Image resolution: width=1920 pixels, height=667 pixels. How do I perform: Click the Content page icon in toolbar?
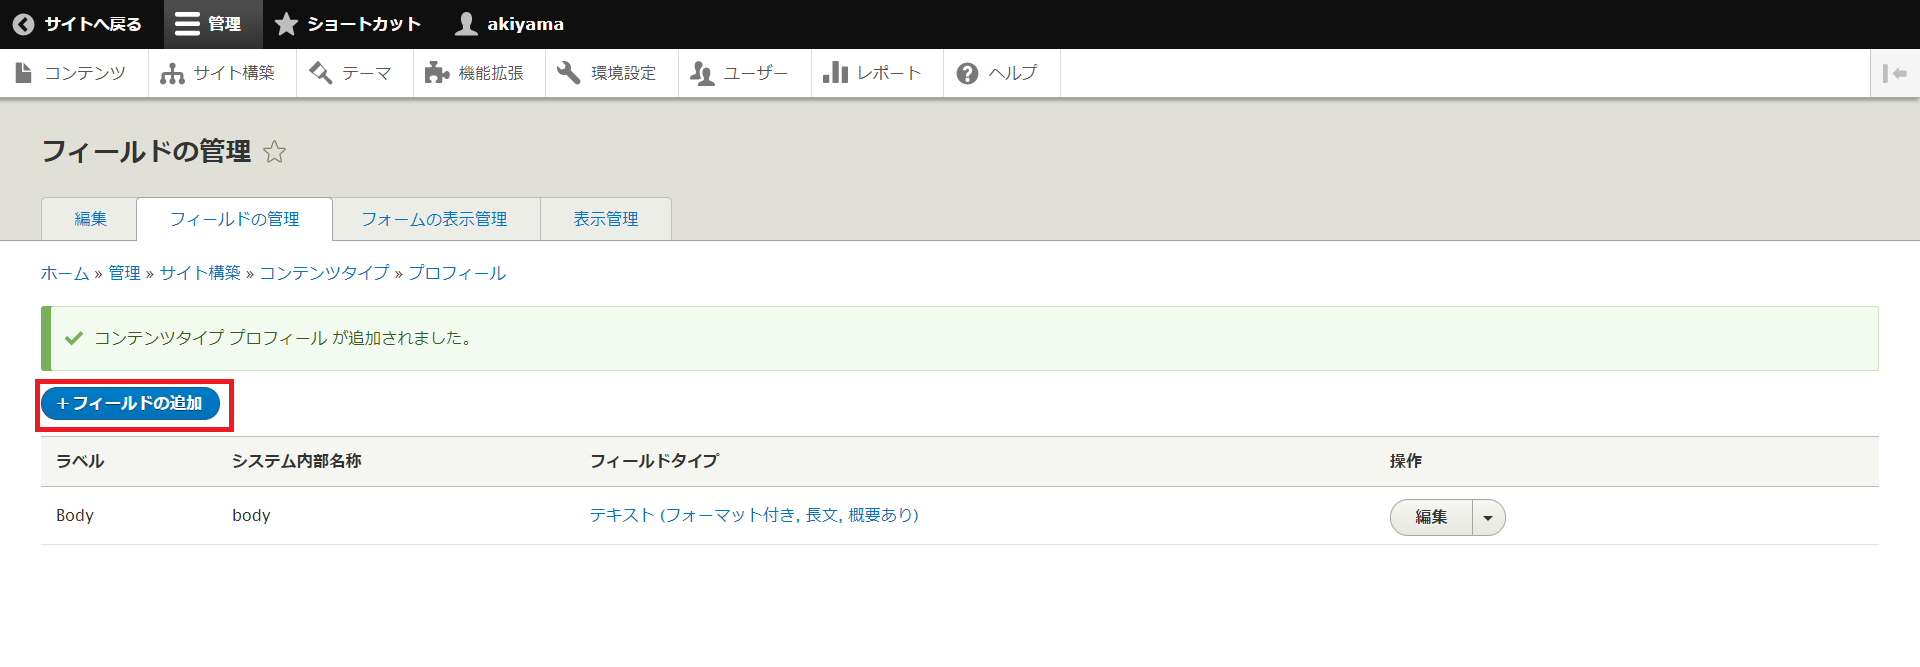click(23, 73)
